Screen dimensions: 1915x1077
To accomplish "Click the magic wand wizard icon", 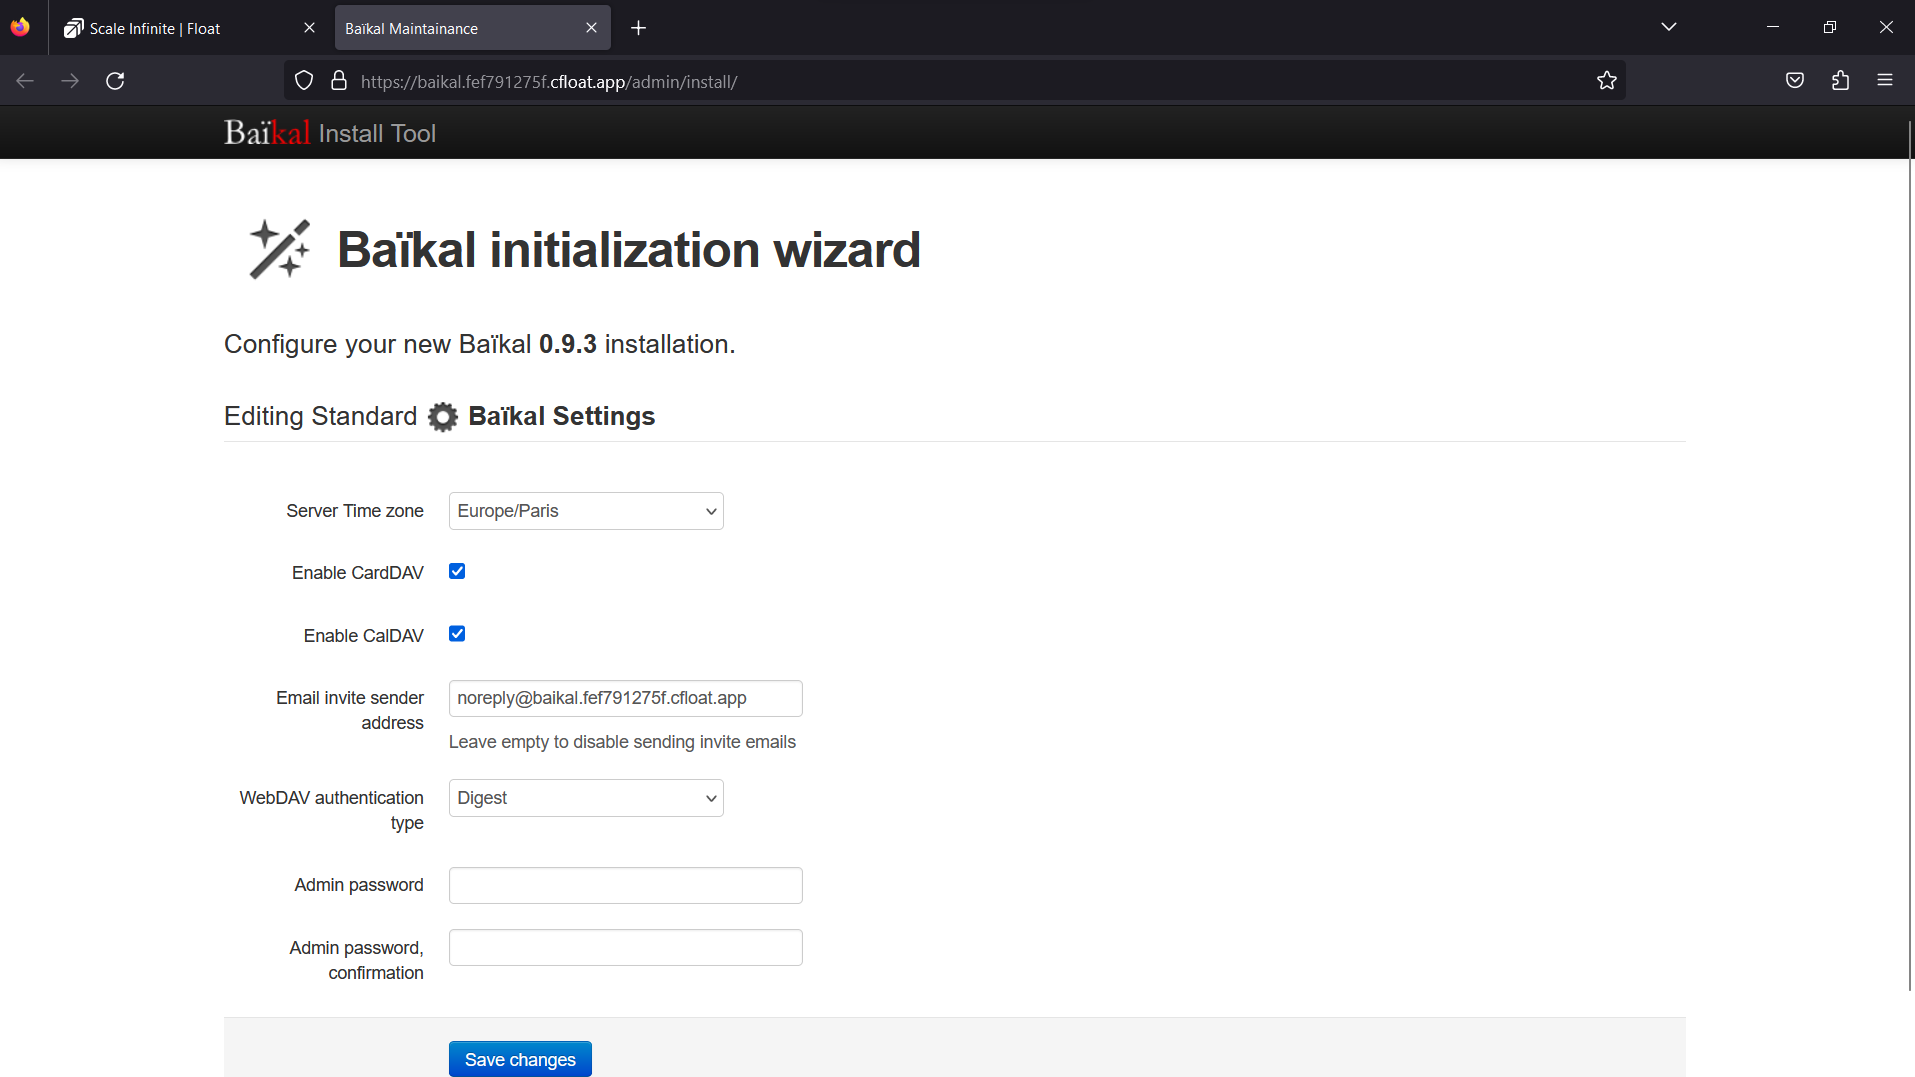I will click(279, 249).
